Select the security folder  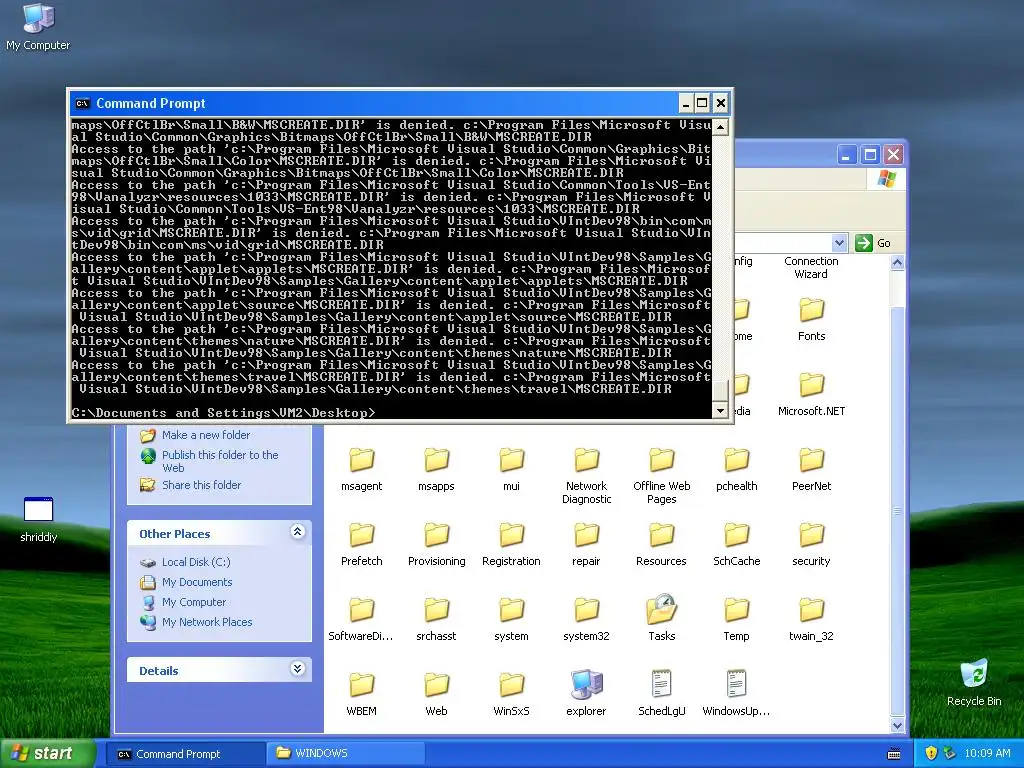pyautogui.click(x=811, y=545)
